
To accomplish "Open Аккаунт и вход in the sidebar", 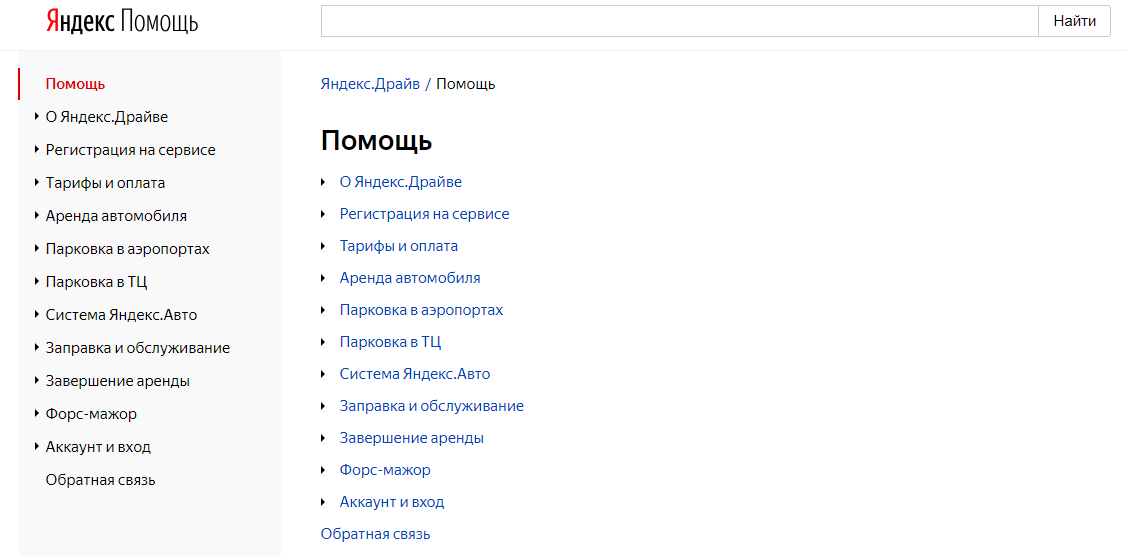I will pos(98,447).
